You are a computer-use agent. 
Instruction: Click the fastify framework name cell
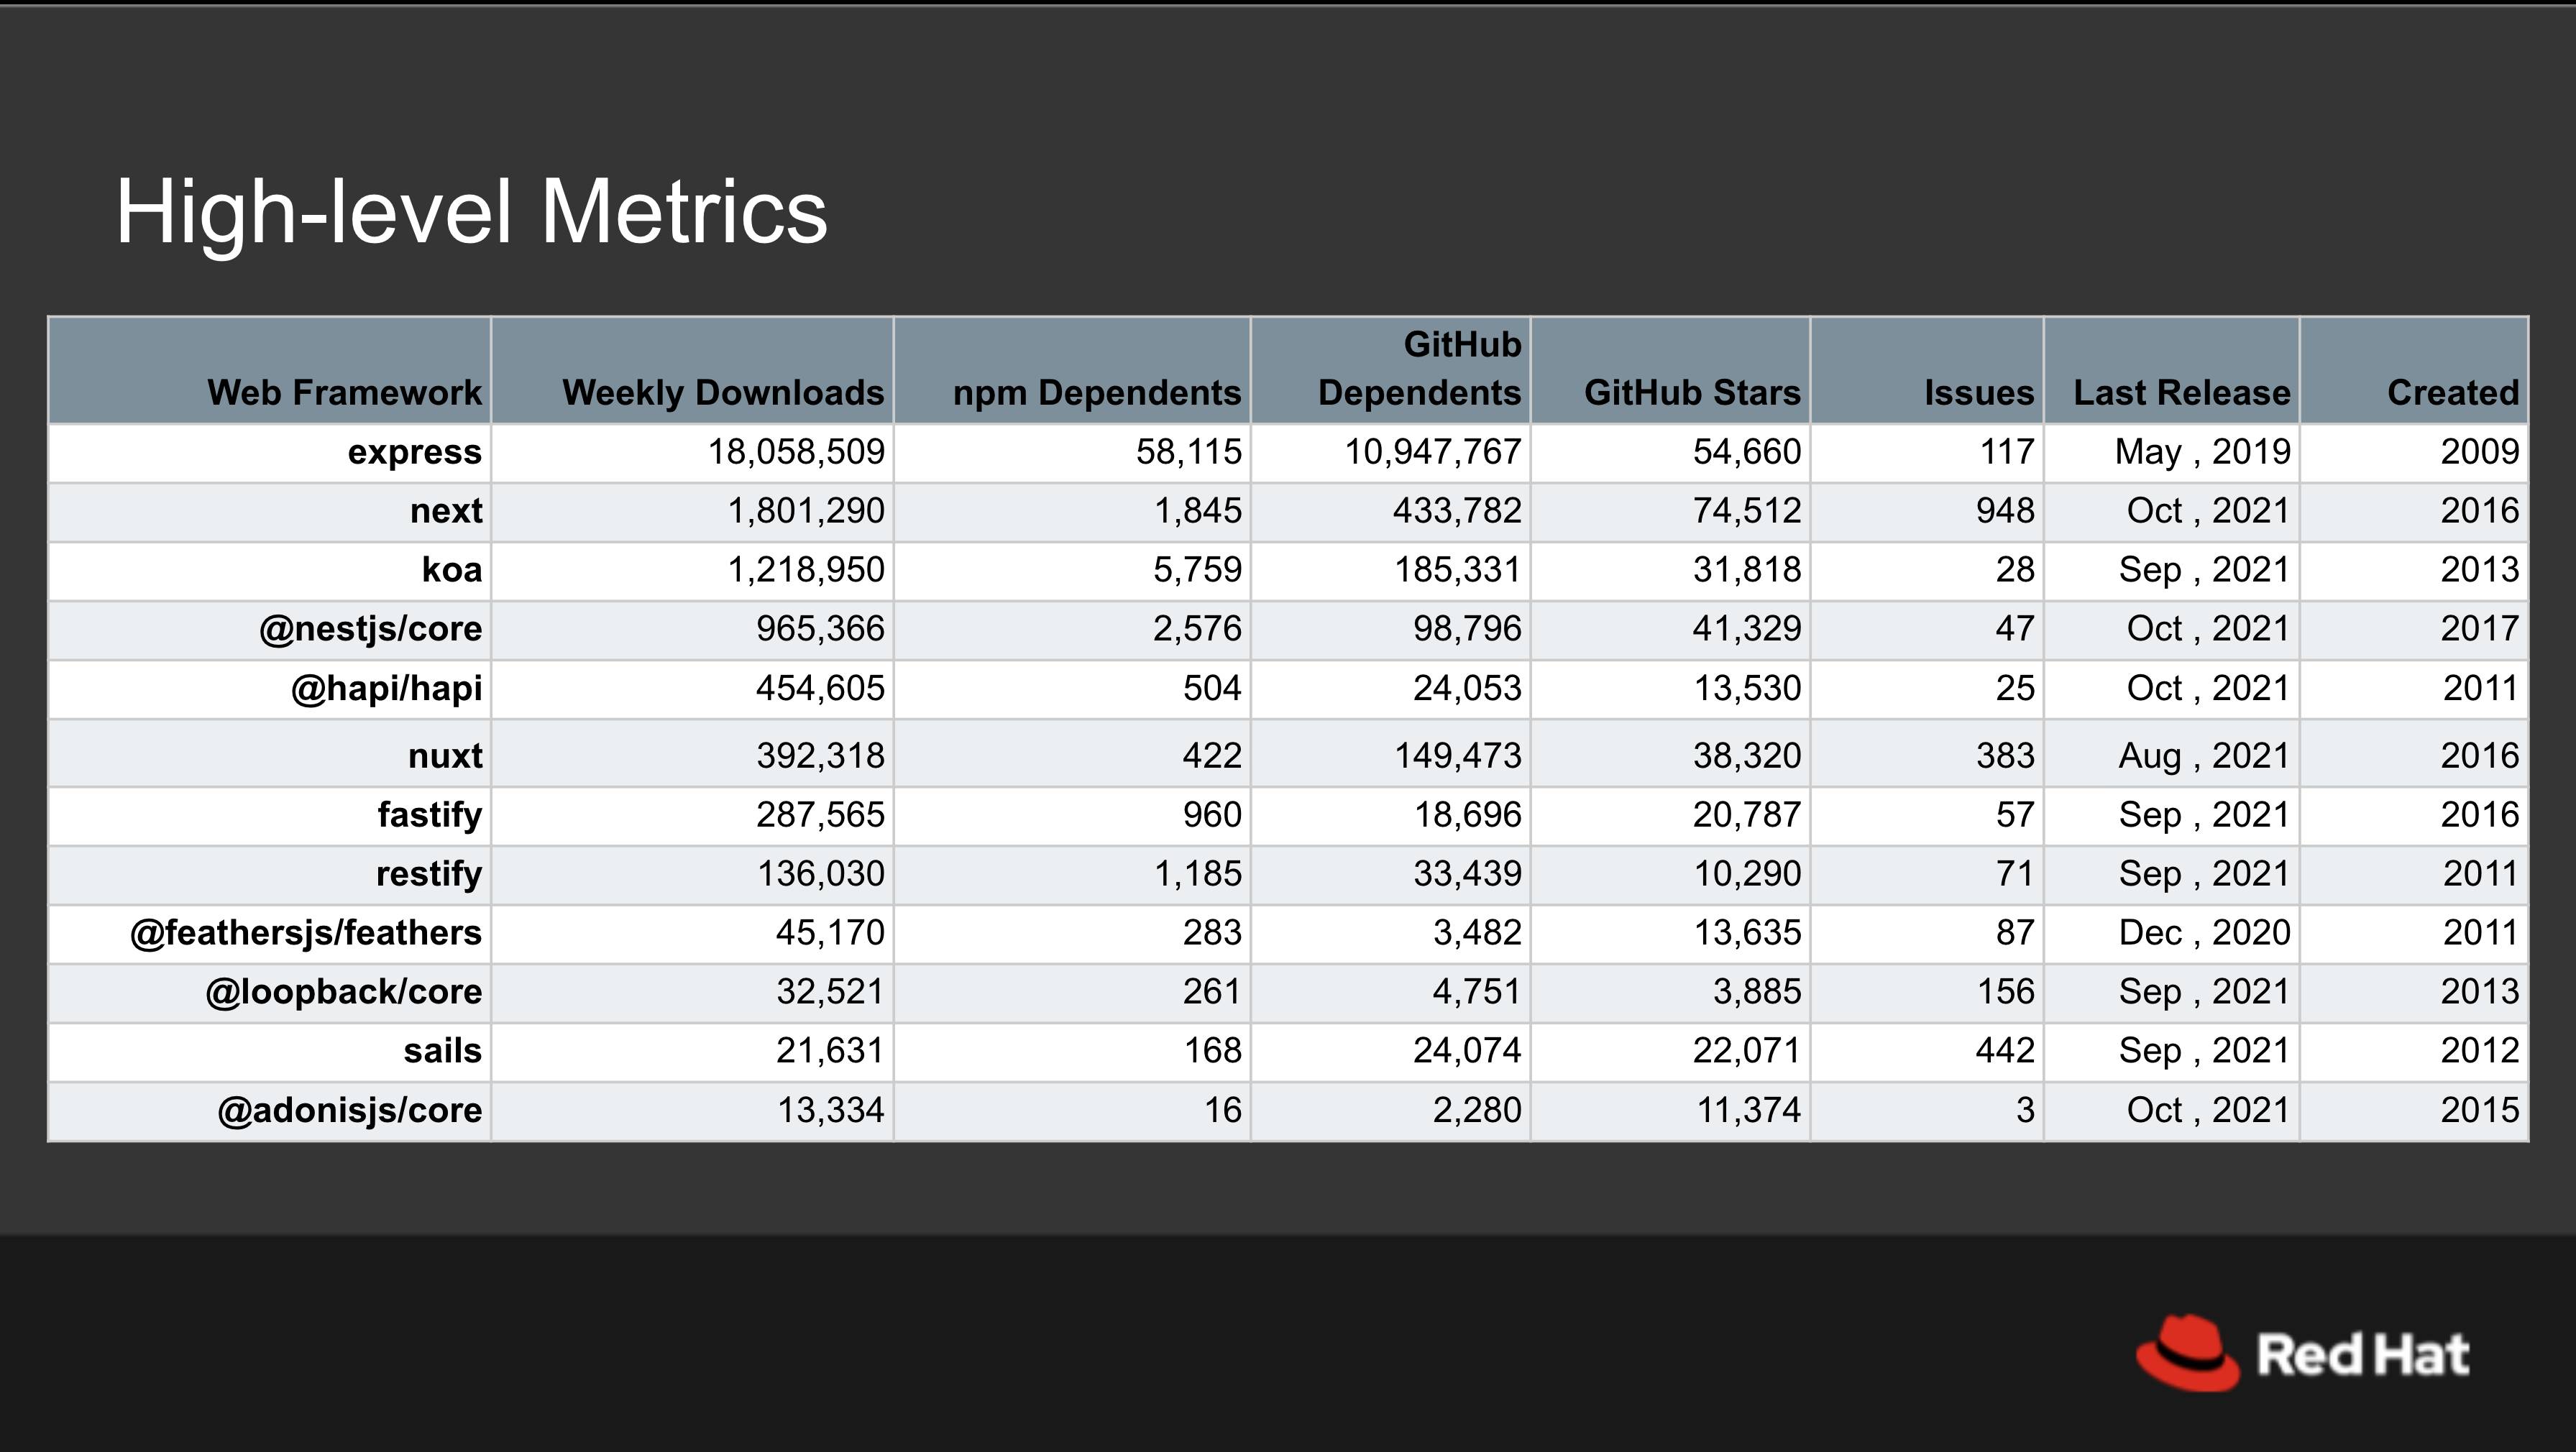429,814
